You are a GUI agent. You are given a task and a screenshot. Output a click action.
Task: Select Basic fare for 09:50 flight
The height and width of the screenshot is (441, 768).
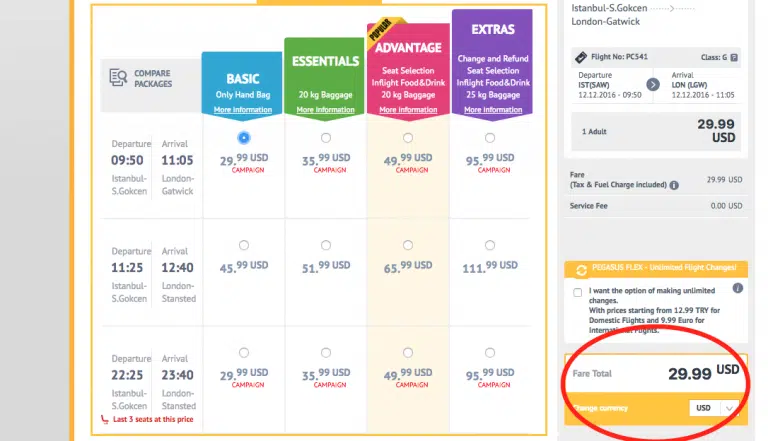coord(244,137)
